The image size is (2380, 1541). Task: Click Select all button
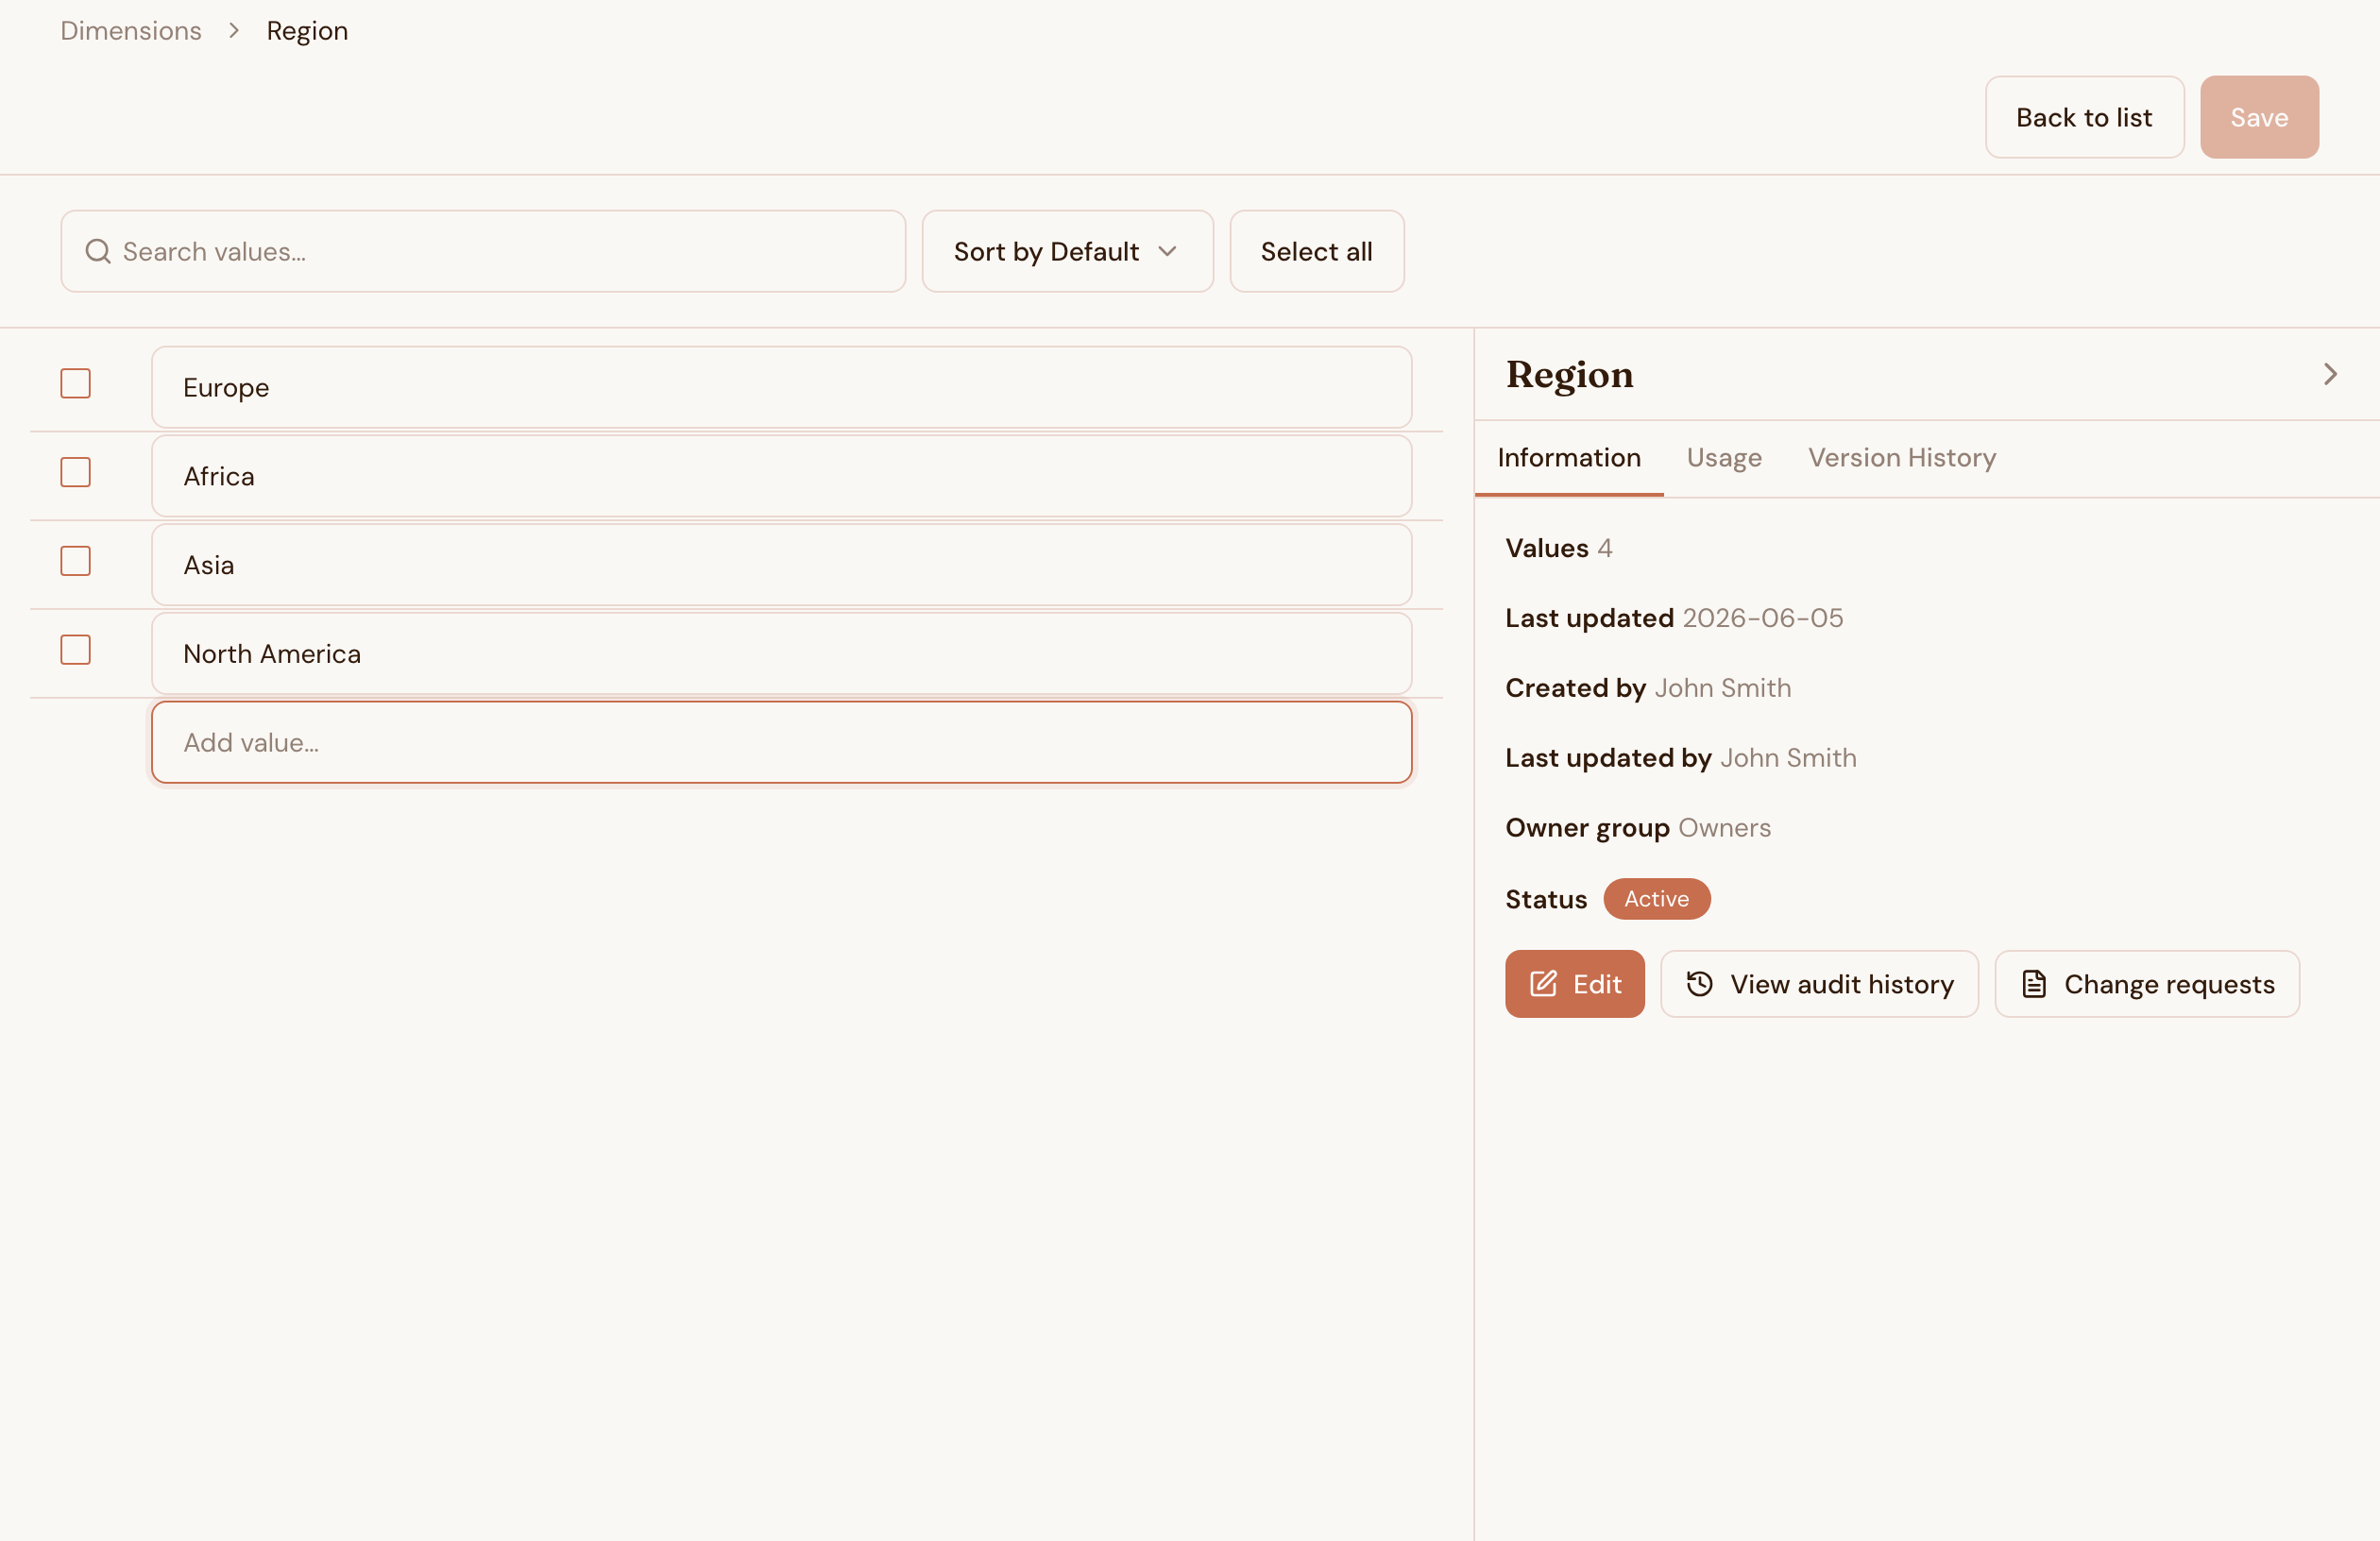[x=1316, y=251]
